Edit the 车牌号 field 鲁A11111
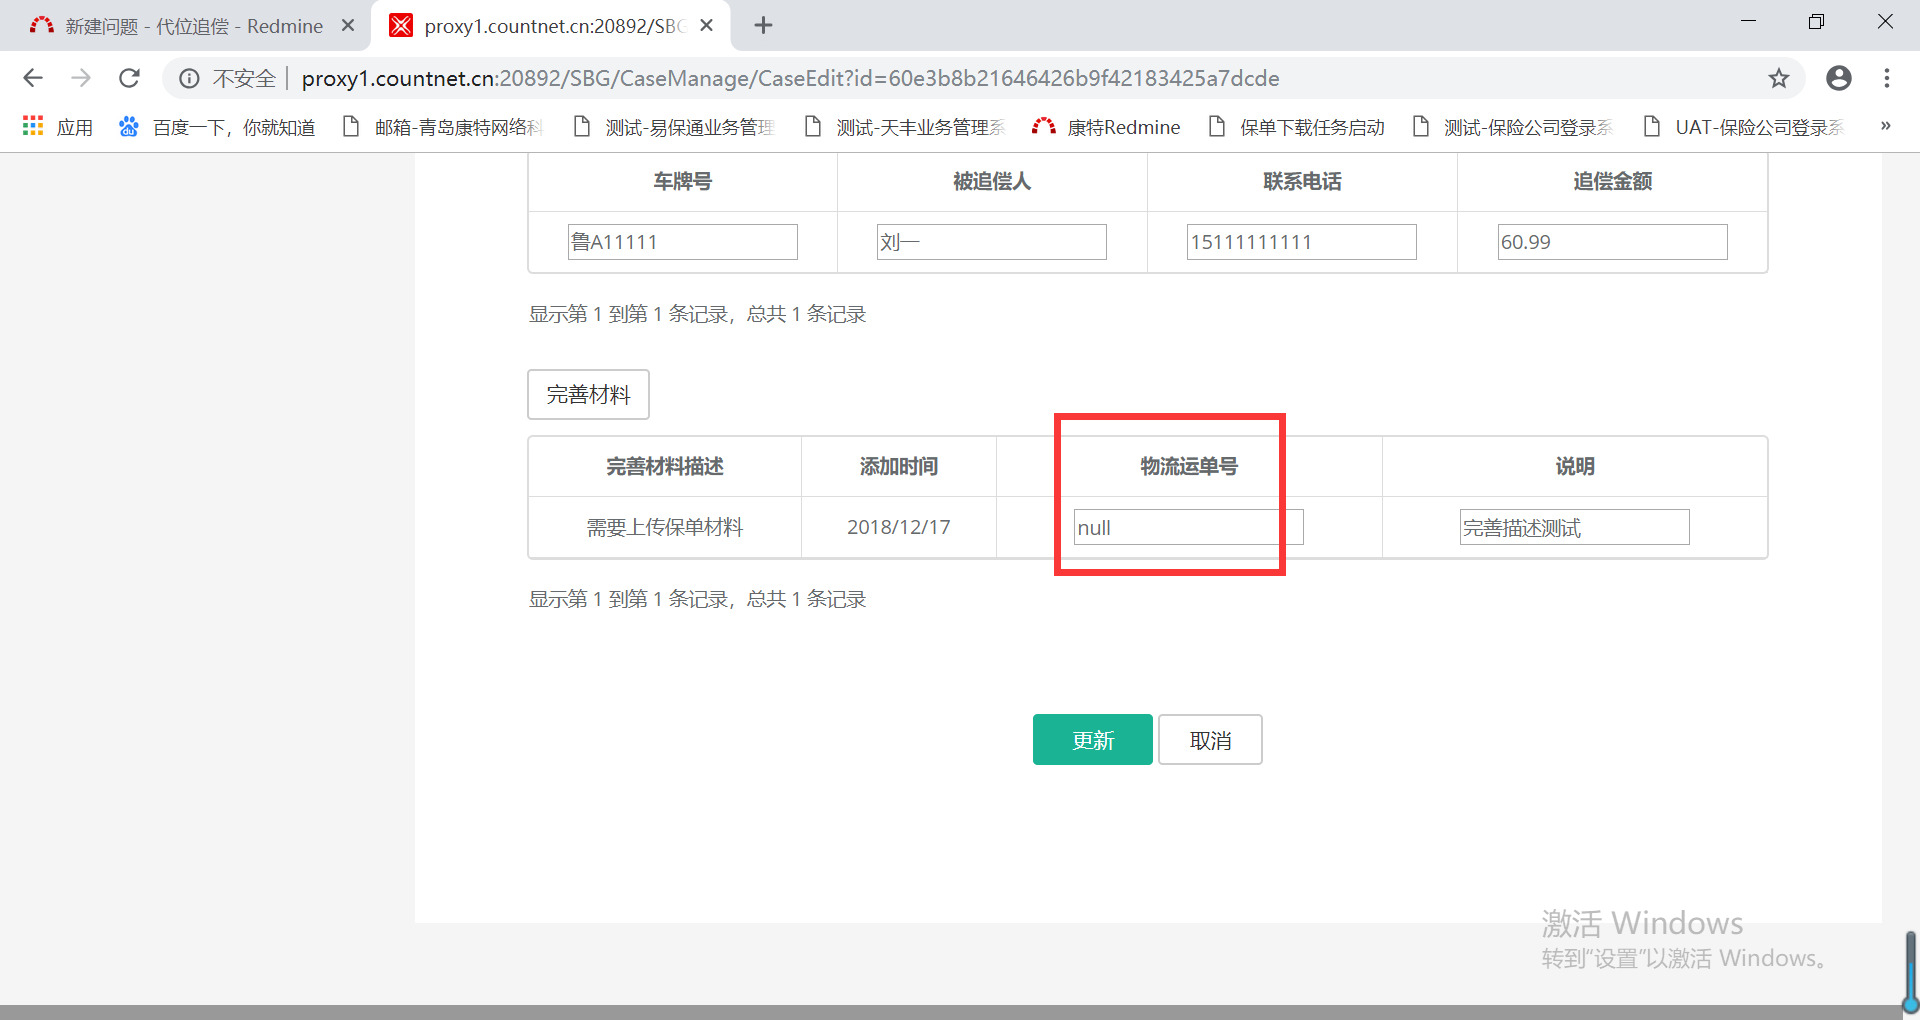Viewport: 1920px width, 1020px height. coord(683,242)
